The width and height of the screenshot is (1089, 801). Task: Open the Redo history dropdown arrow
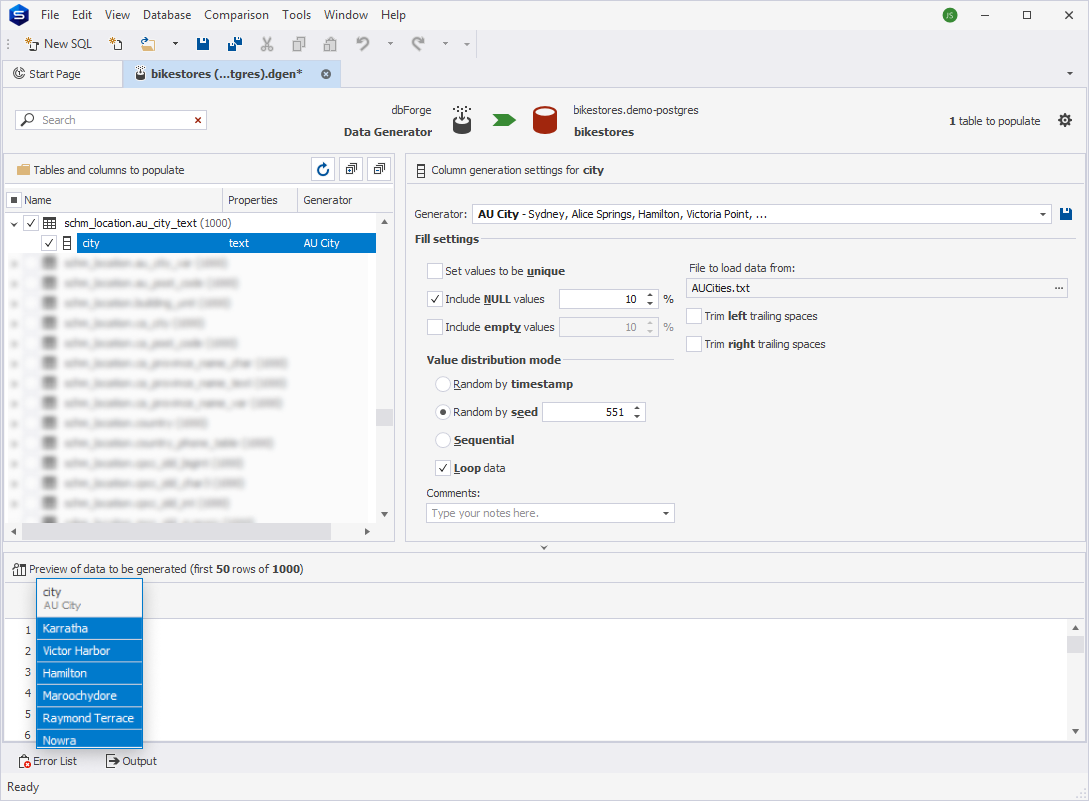click(445, 44)
